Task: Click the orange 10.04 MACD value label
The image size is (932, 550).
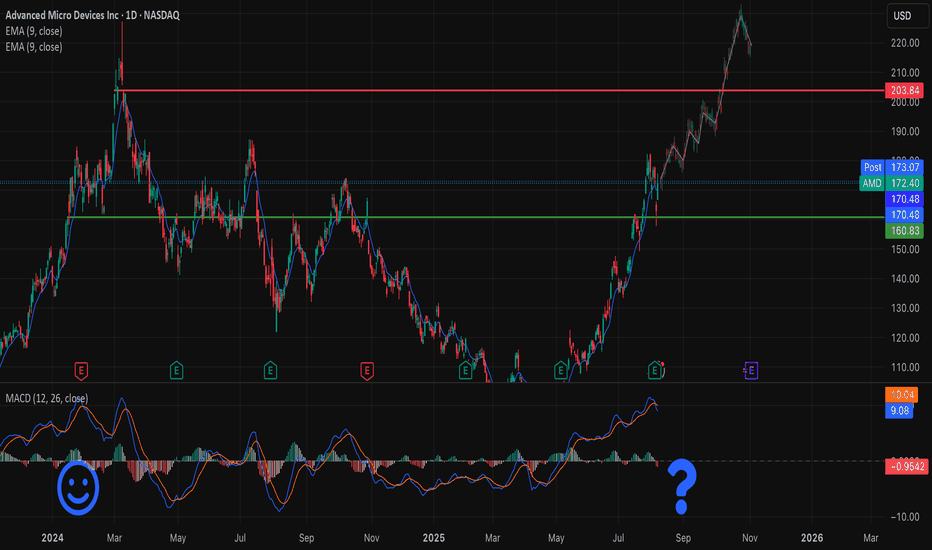Action: 902,395
